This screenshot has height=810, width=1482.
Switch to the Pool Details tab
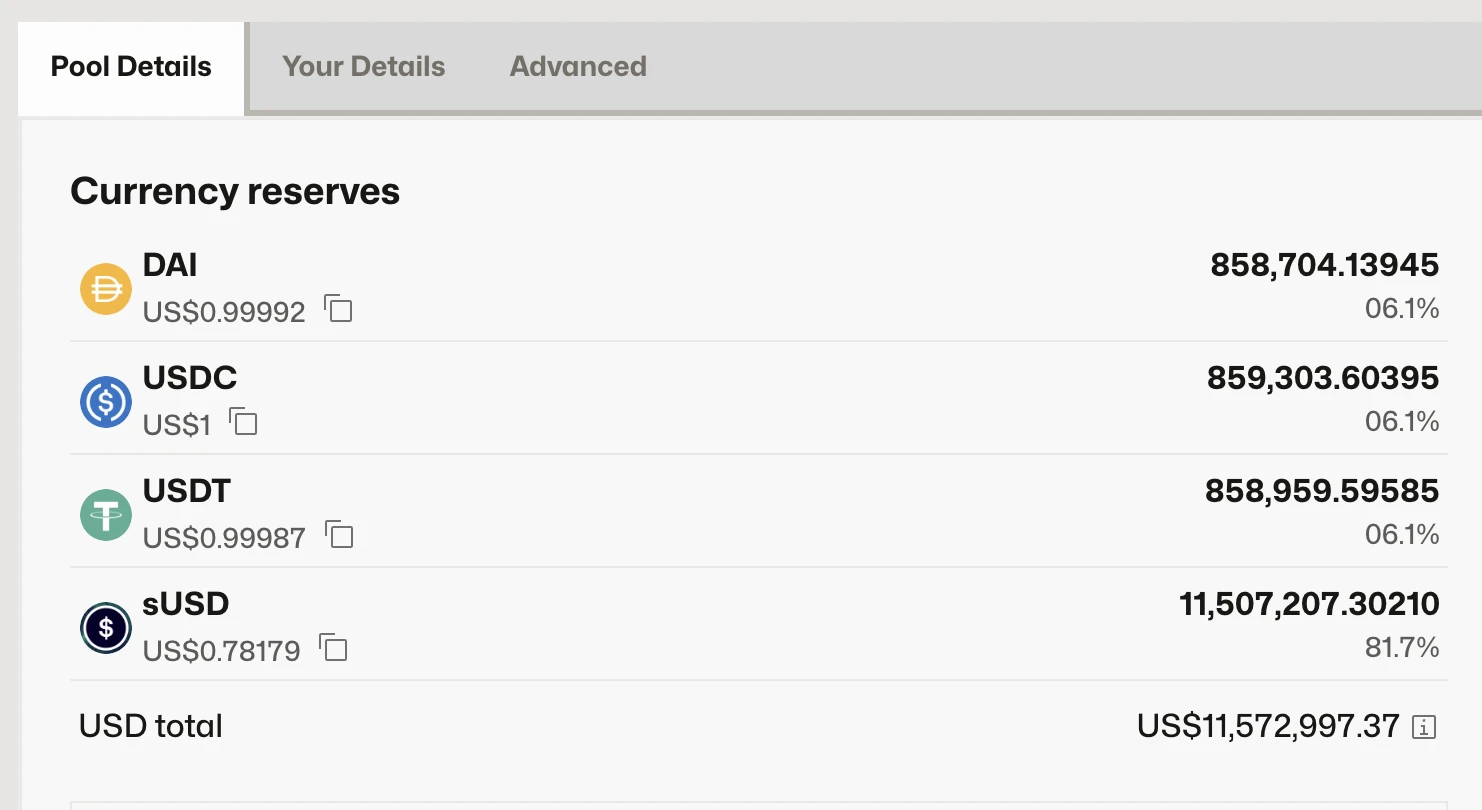(x=131, y=67)
